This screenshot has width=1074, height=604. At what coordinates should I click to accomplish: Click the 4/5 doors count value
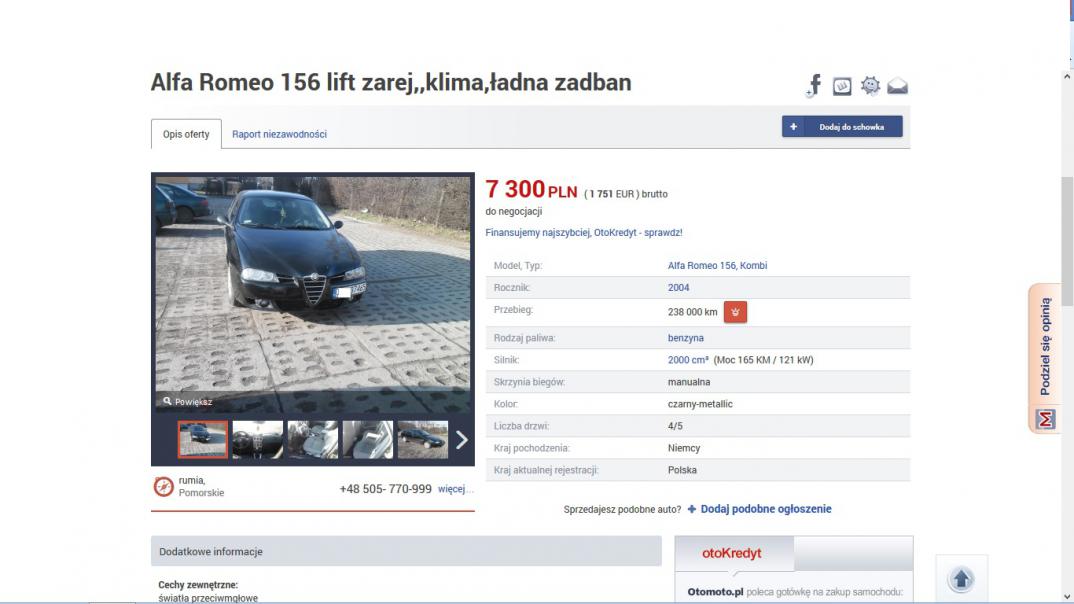(x=675, y=426)
